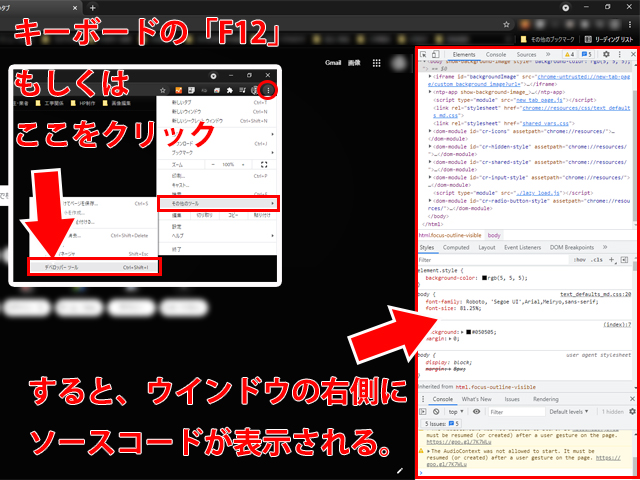Viewport: 640px width, 480px height.
Task: Expand the dom-module cr-hidden-style node
Action: pos(430,147)
